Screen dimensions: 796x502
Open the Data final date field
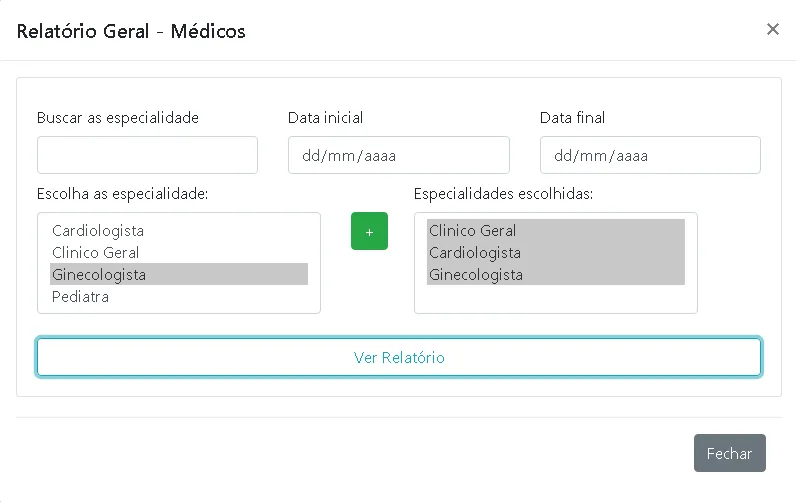[x=650, y=155]
